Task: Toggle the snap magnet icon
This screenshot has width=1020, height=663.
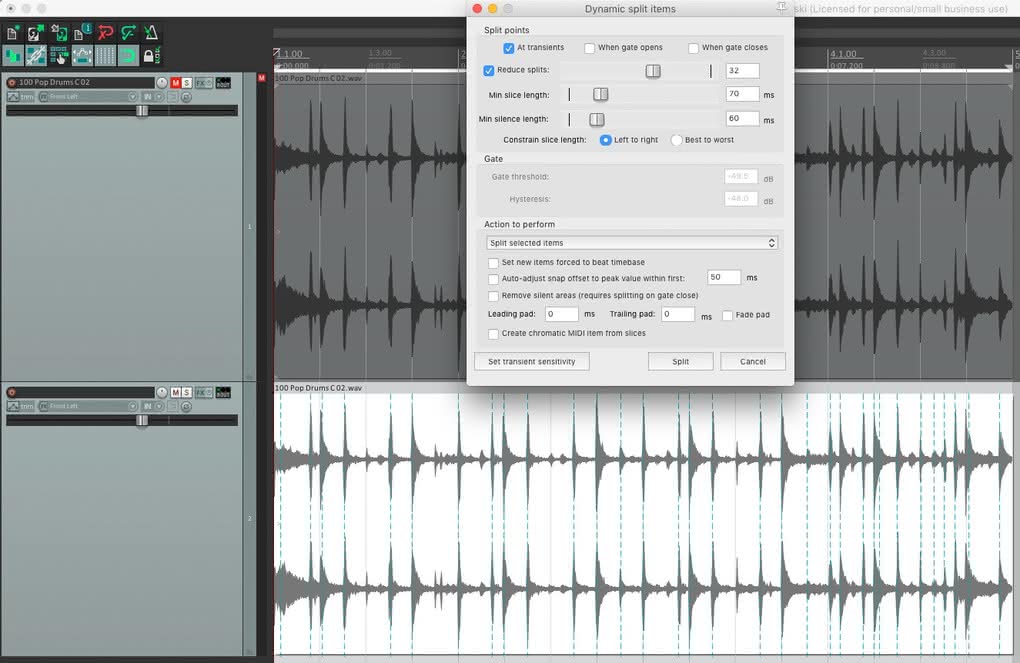Action: [x=128, y=56]
